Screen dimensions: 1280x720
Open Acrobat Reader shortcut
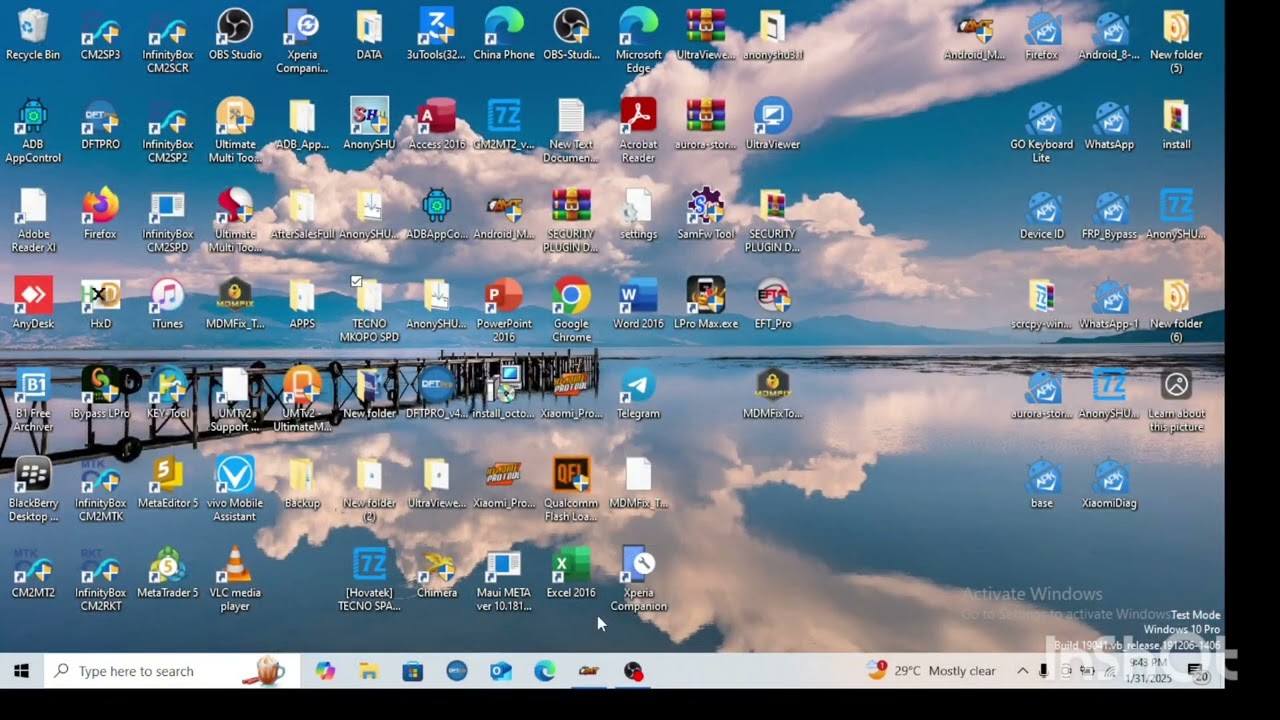pyautogui.click(x=638, y=131)
